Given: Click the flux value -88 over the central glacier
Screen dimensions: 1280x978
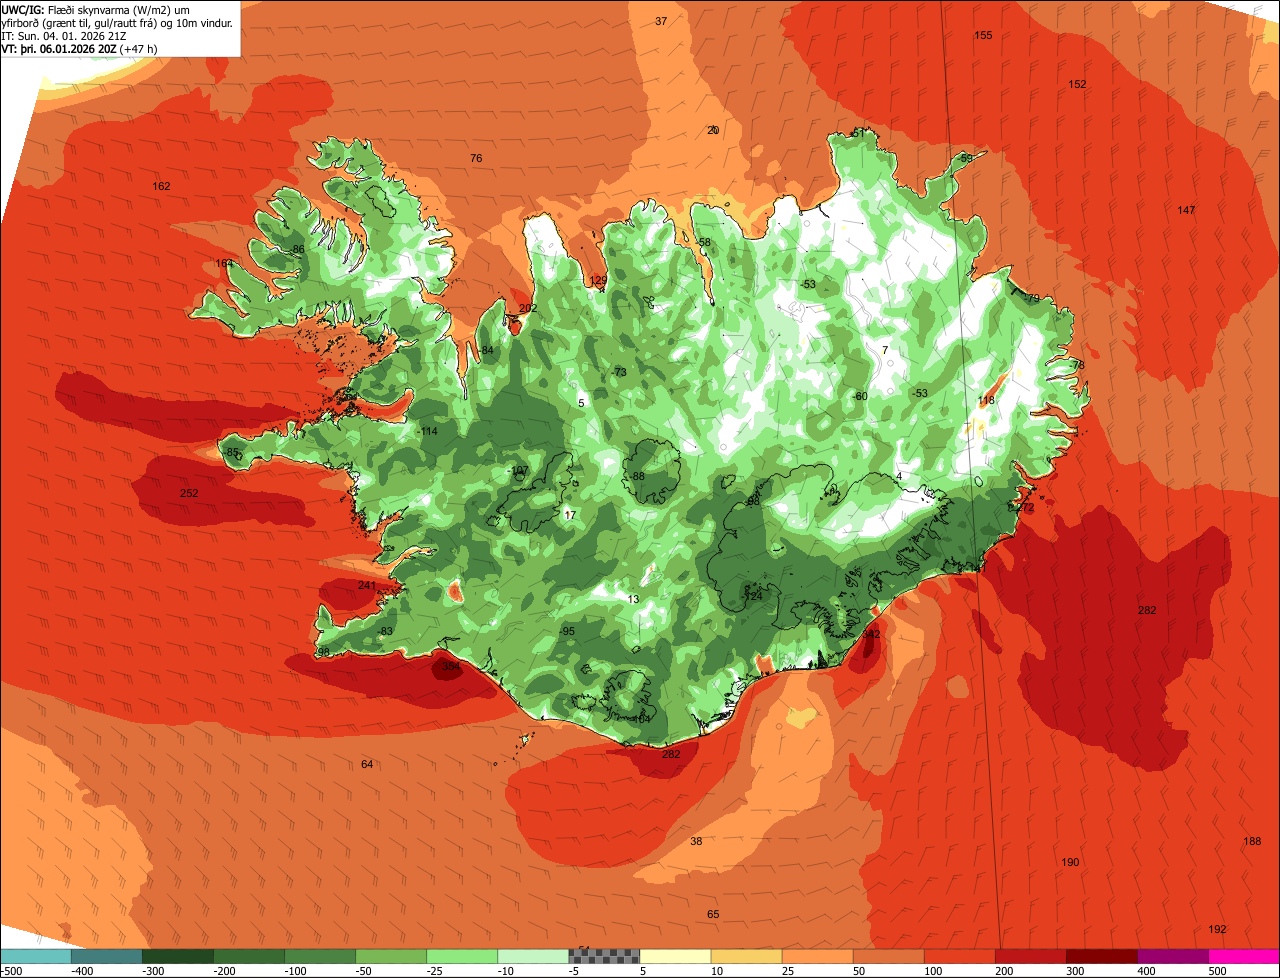Looking at the screenshot, I should click(637, 476).
